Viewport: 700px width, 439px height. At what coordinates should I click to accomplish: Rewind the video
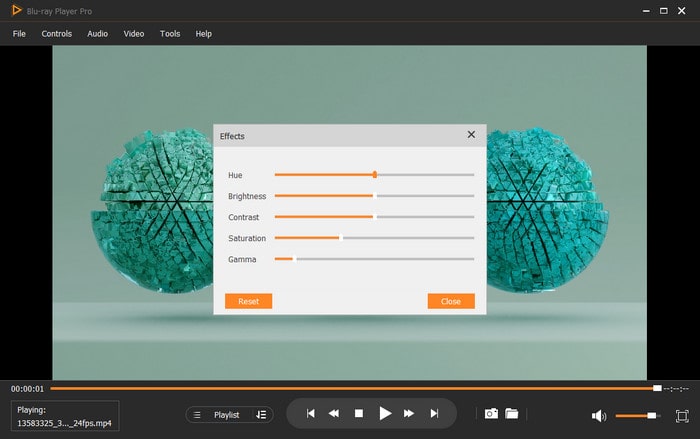click(x=334, y=414)
